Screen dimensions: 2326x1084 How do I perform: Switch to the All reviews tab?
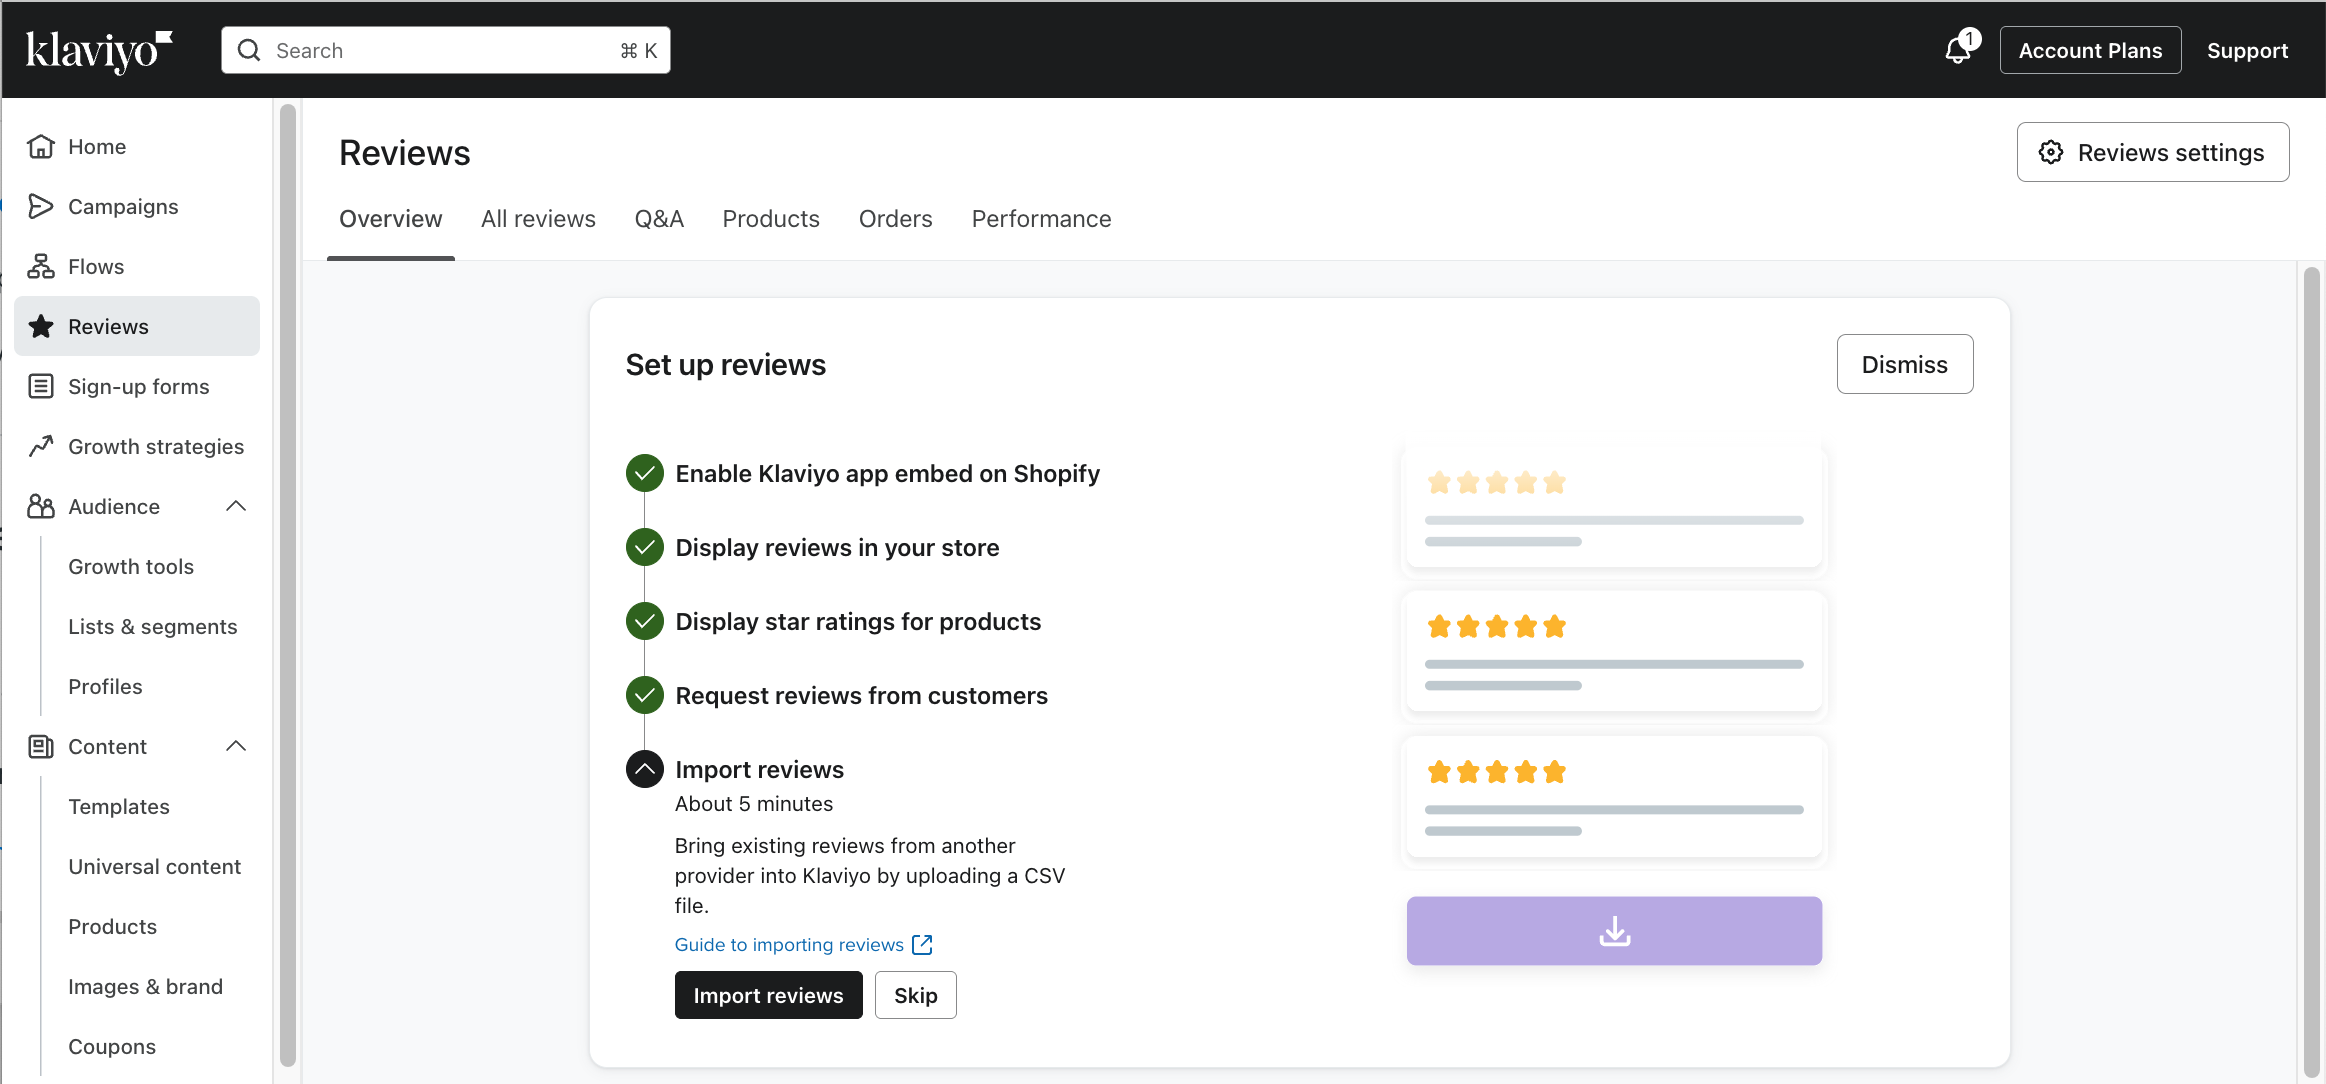[538, 219]
